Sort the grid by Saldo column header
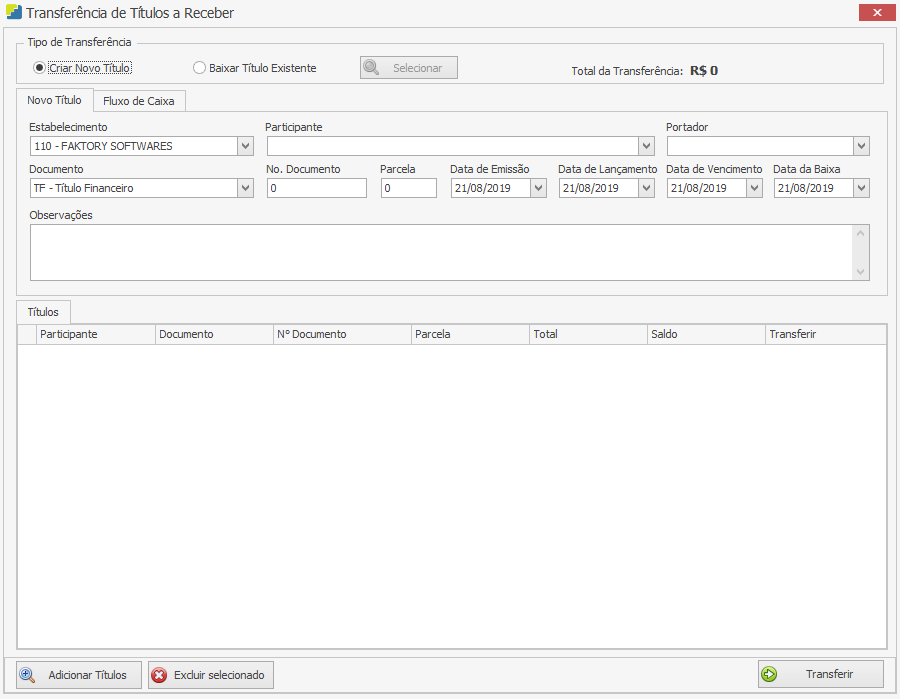900x699 pixels. tap(705, 334)
